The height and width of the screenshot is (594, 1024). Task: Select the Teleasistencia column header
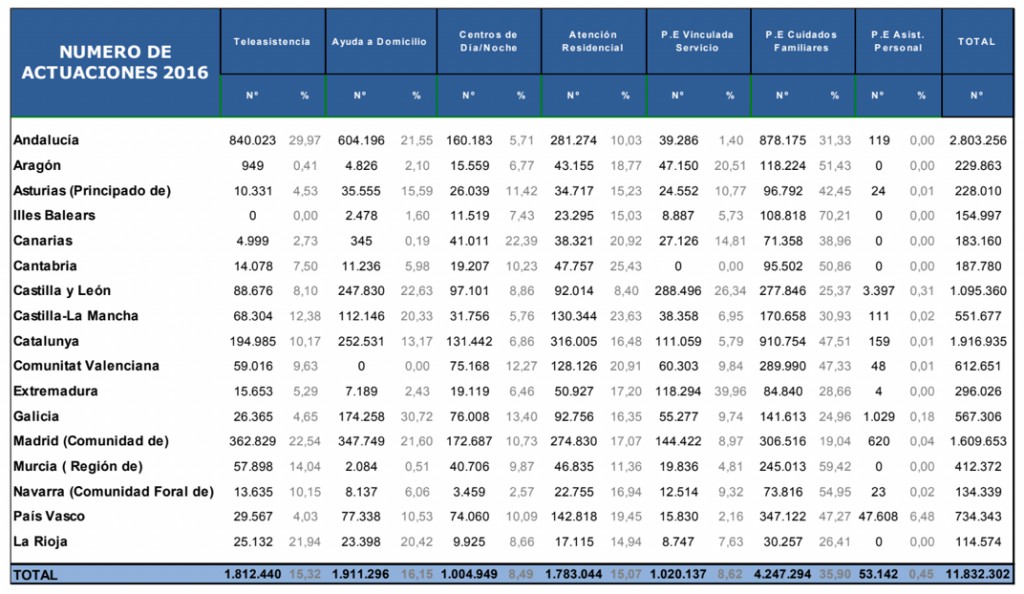(x=272, y=42)
